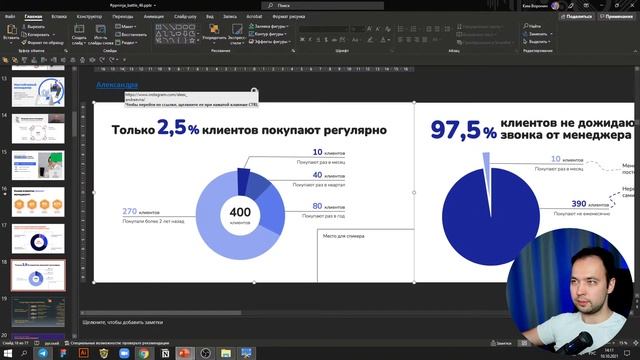The image size is (640, 360).
Task: Open OBS Studio from the taskbar
Action: 205,353
